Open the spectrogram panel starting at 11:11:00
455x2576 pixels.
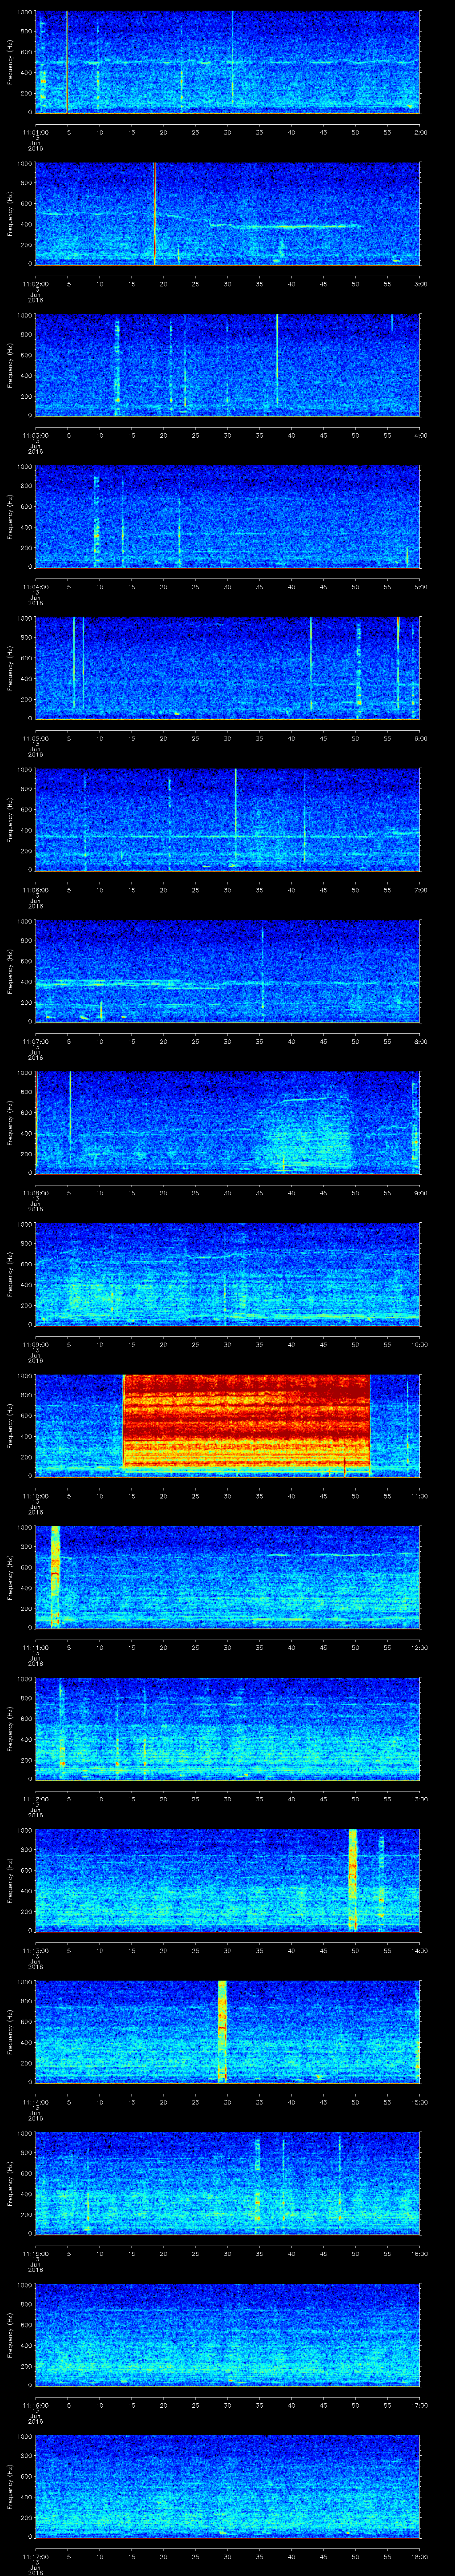pos(227,1576)
